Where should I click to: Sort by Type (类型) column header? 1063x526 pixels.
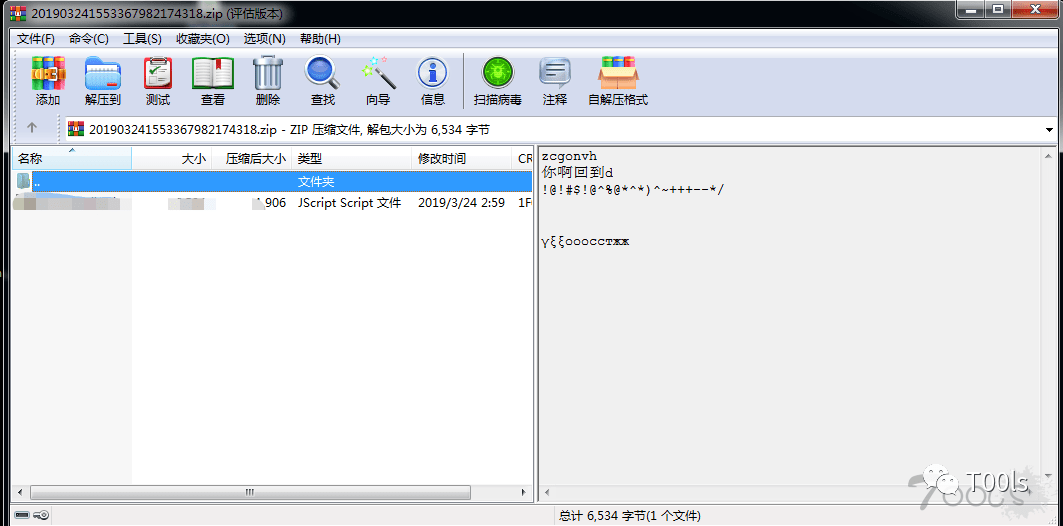352,159
